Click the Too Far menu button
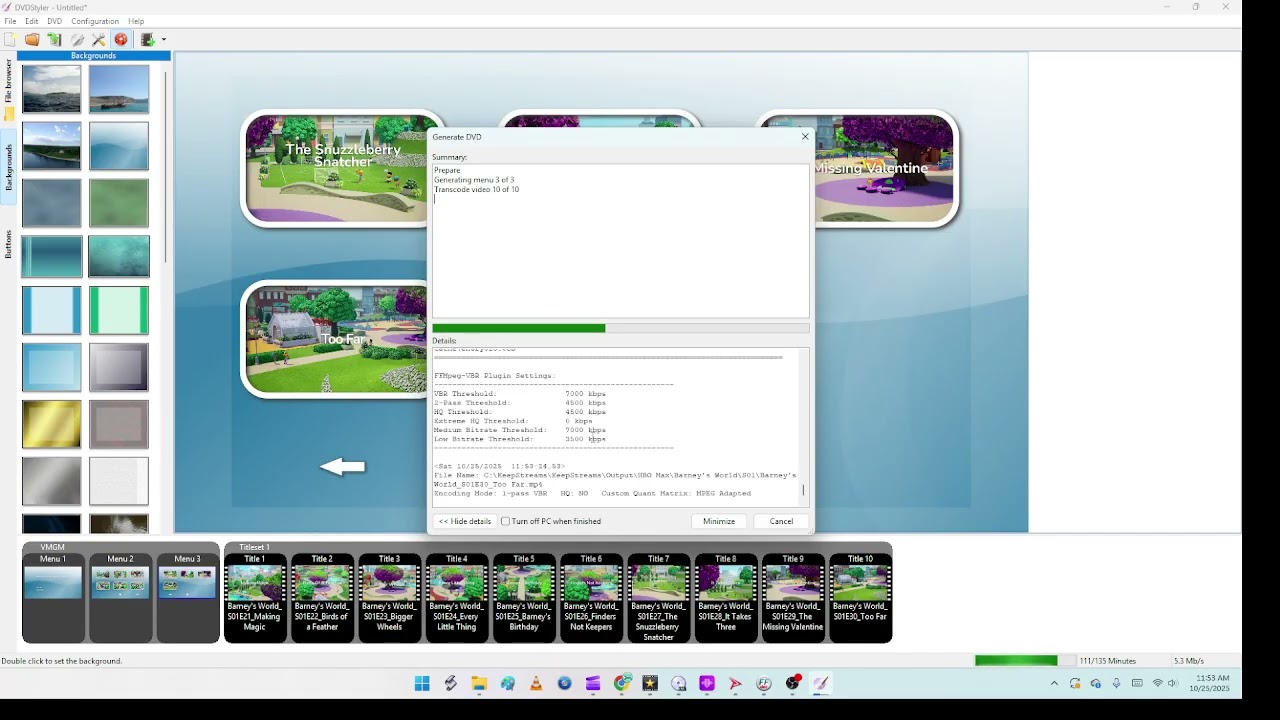 335,339
